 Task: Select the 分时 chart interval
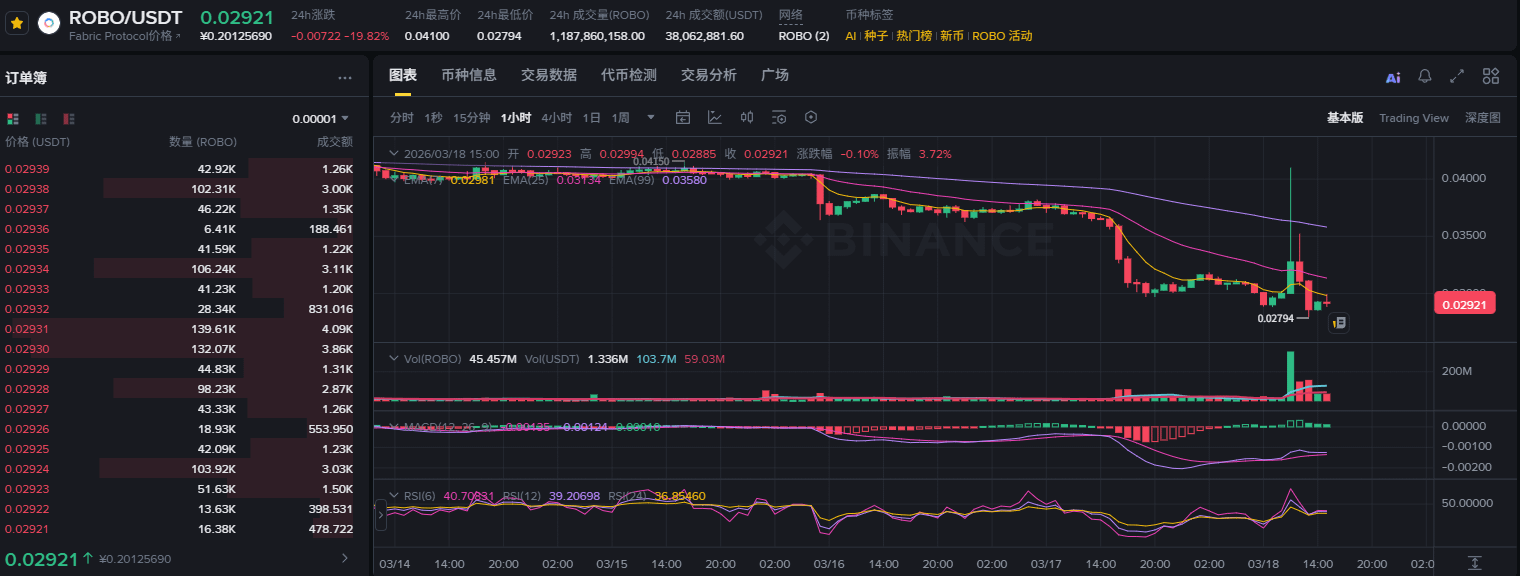[401, 118]
